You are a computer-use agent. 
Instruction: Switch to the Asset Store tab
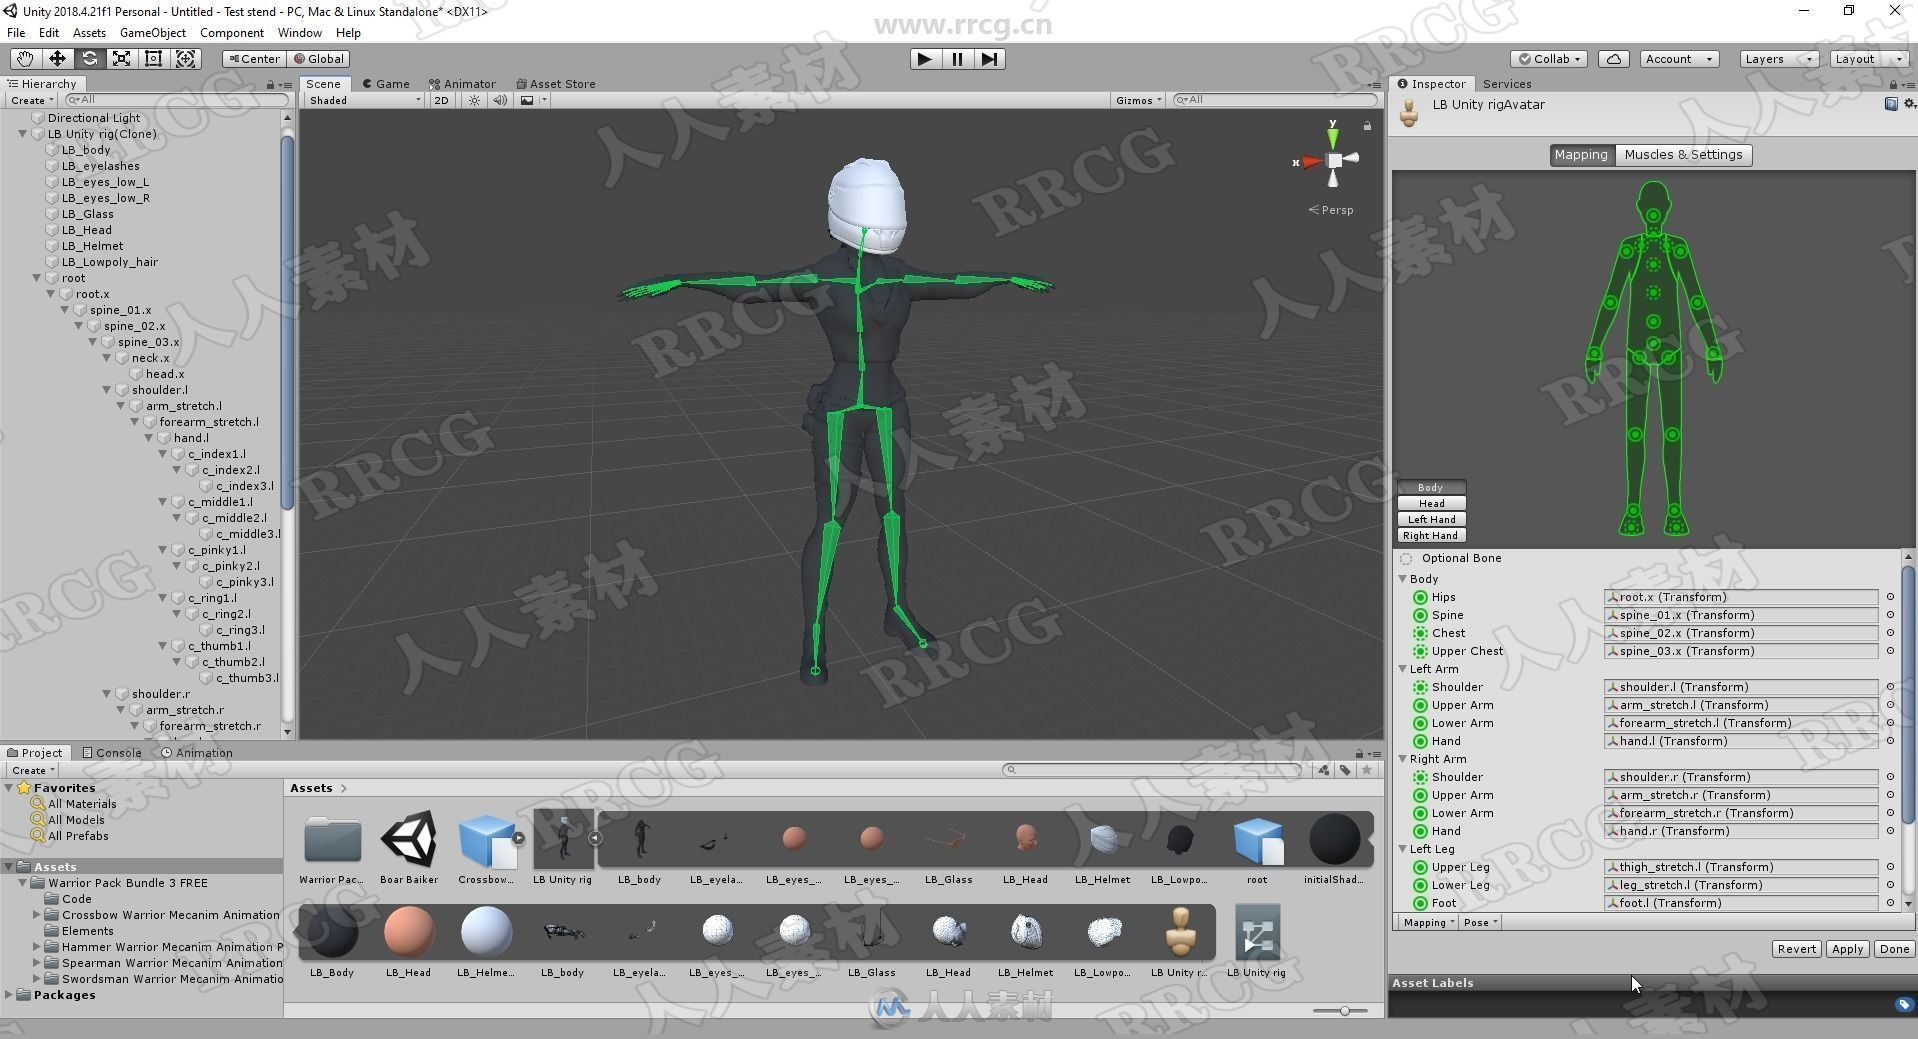tap(556, 84)
